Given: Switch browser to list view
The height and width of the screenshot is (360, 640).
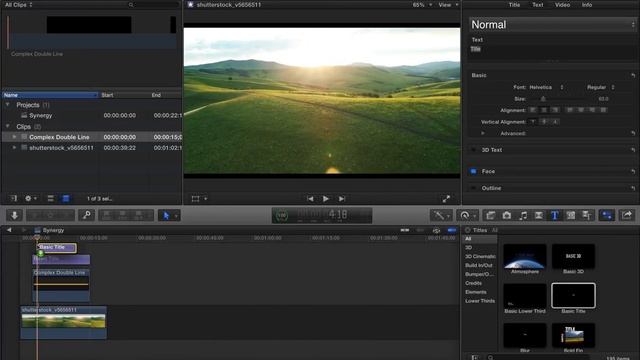Looking at the screenshot, I should click(65, 199).
